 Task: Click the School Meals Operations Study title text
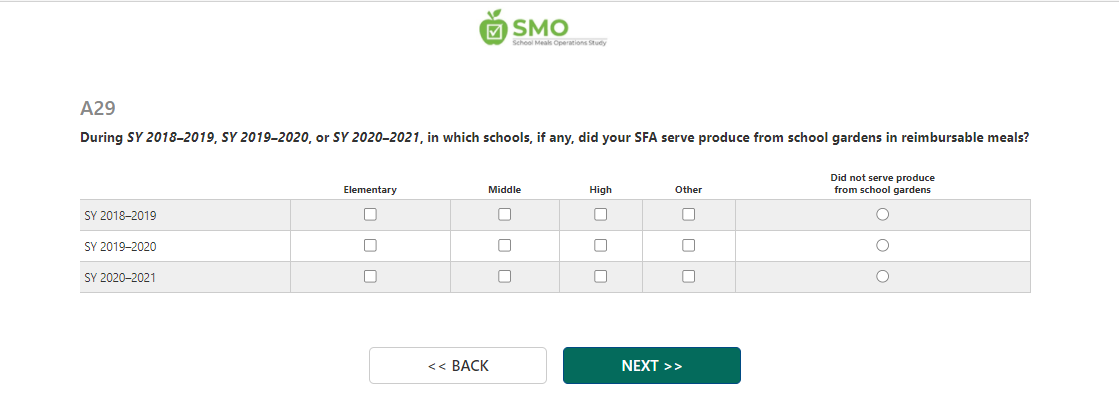point(559,43)
